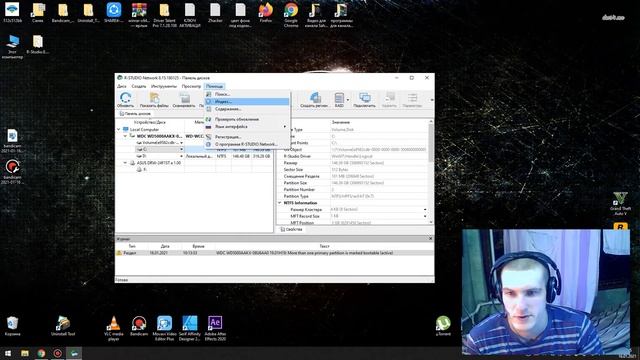Open the Инструменты menu
Image resolution: width=640 pixels, height=360 pixels.
tap(164, 86)
